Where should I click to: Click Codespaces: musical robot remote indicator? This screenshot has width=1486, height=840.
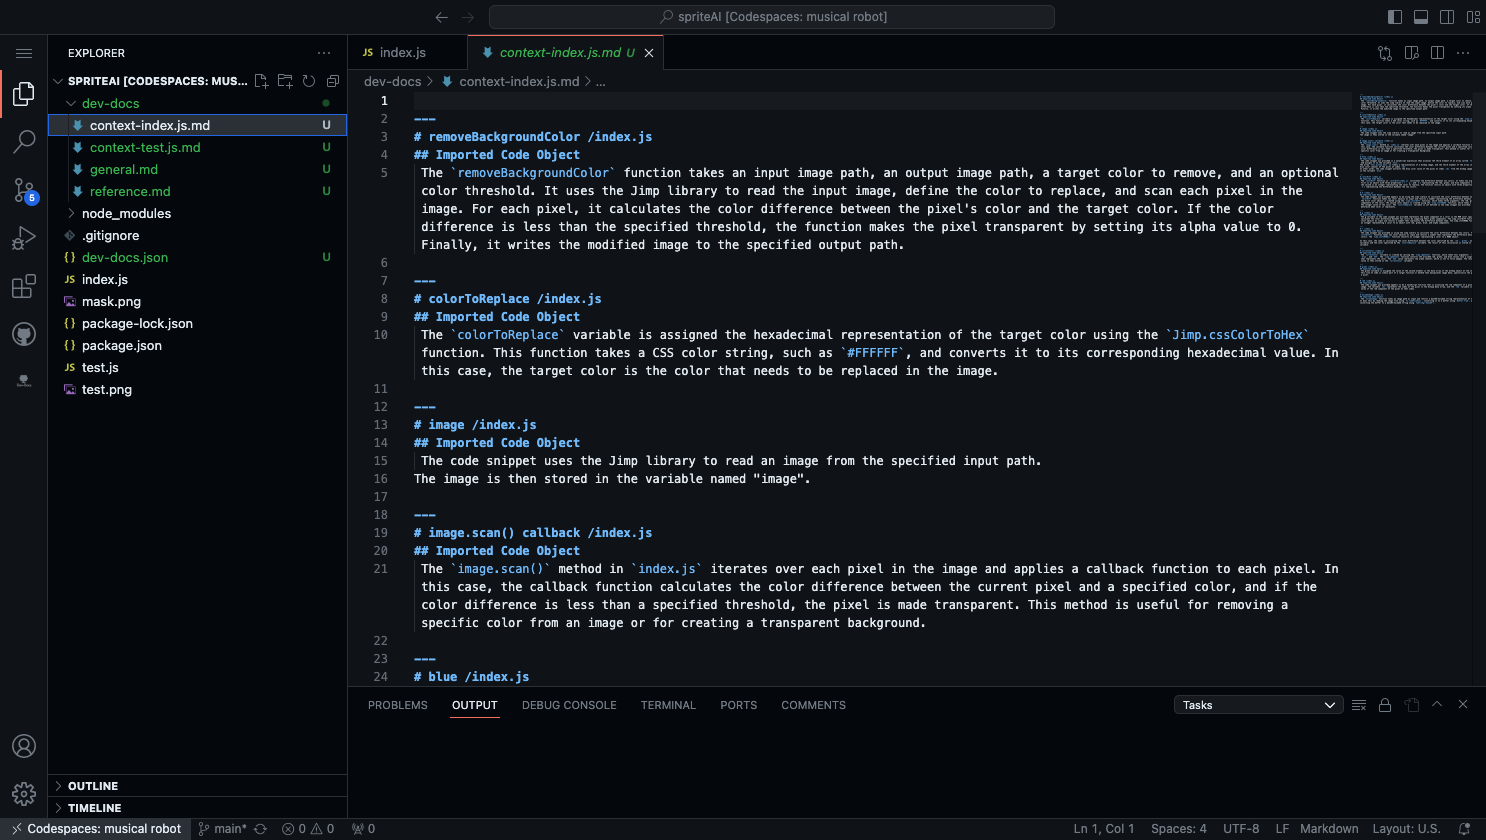(x=96, y=829)
